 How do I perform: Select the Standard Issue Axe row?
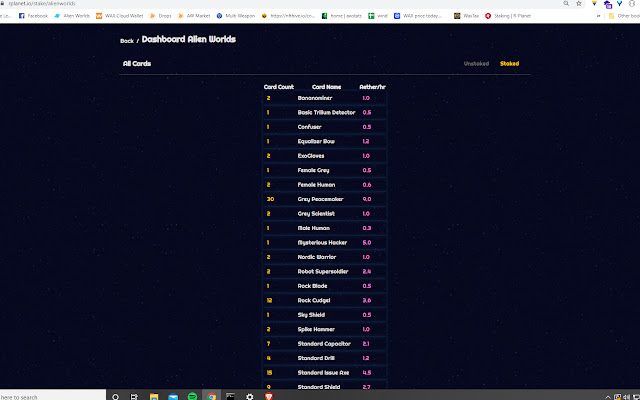coord(324,373)
